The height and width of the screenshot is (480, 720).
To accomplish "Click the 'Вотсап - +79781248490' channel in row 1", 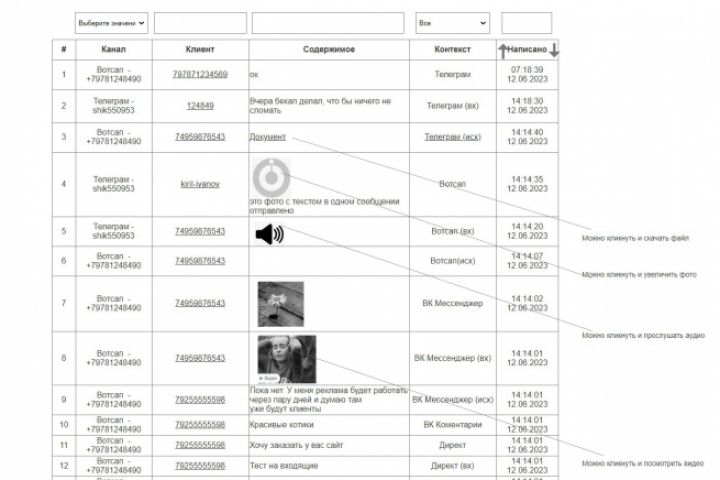I will (113, 74).
